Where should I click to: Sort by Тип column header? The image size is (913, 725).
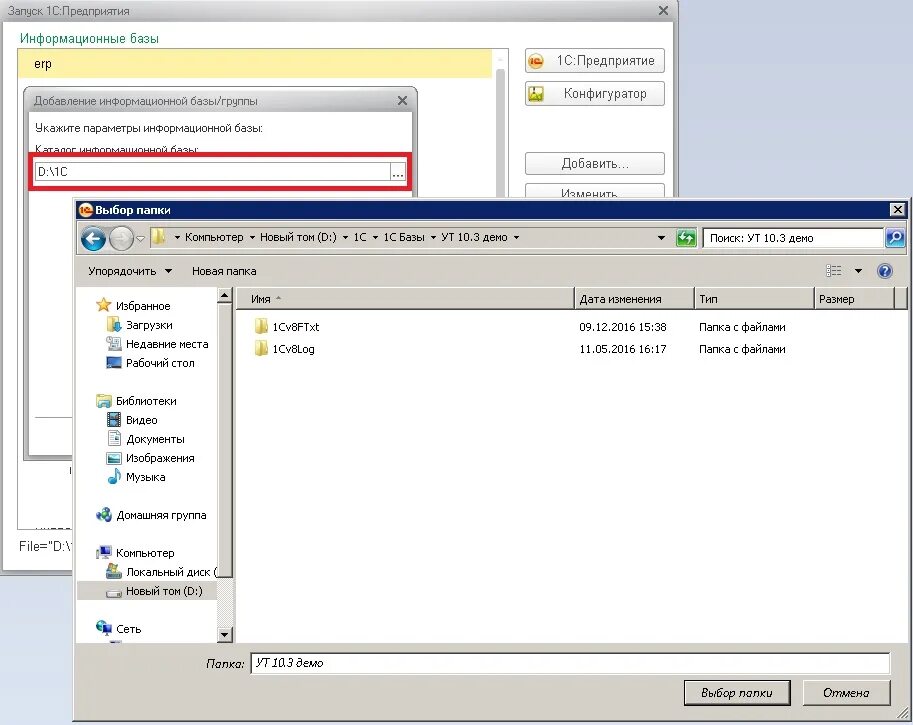(754, 299)
